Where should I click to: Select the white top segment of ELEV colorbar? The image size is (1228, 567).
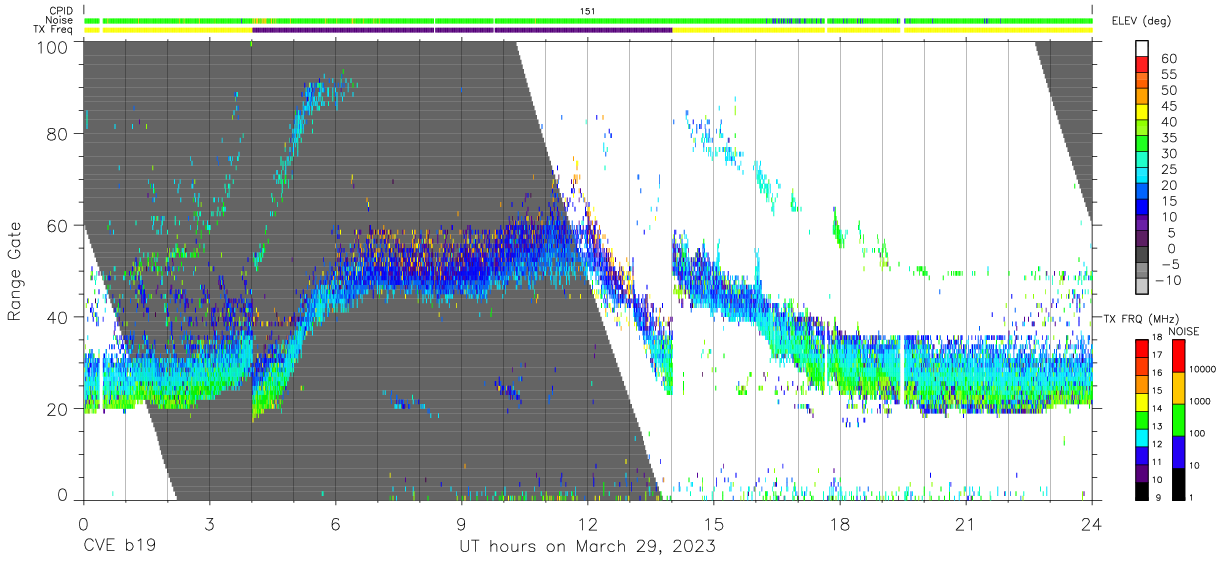pyautogui.click(x=1141, y=49)
